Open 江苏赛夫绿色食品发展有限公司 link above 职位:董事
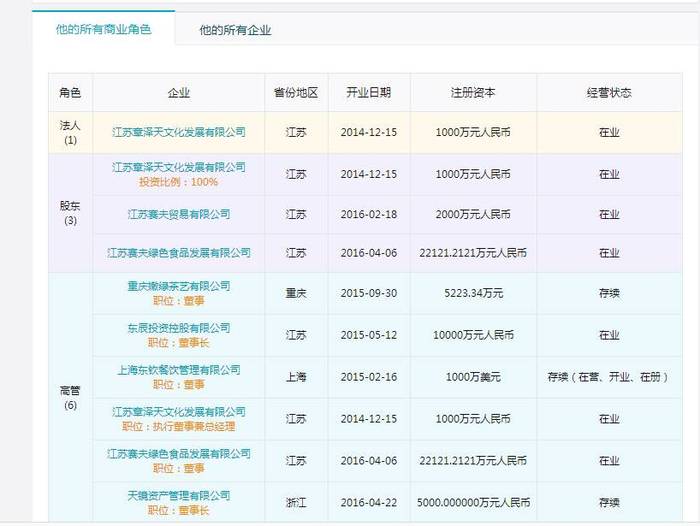The width and height of the screenshot is (700, 526). pyautogui.click(x=179, y=454)
